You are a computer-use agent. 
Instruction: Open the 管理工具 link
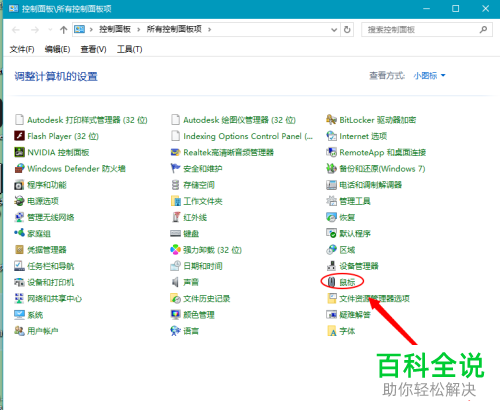click(x=355, y=201)
